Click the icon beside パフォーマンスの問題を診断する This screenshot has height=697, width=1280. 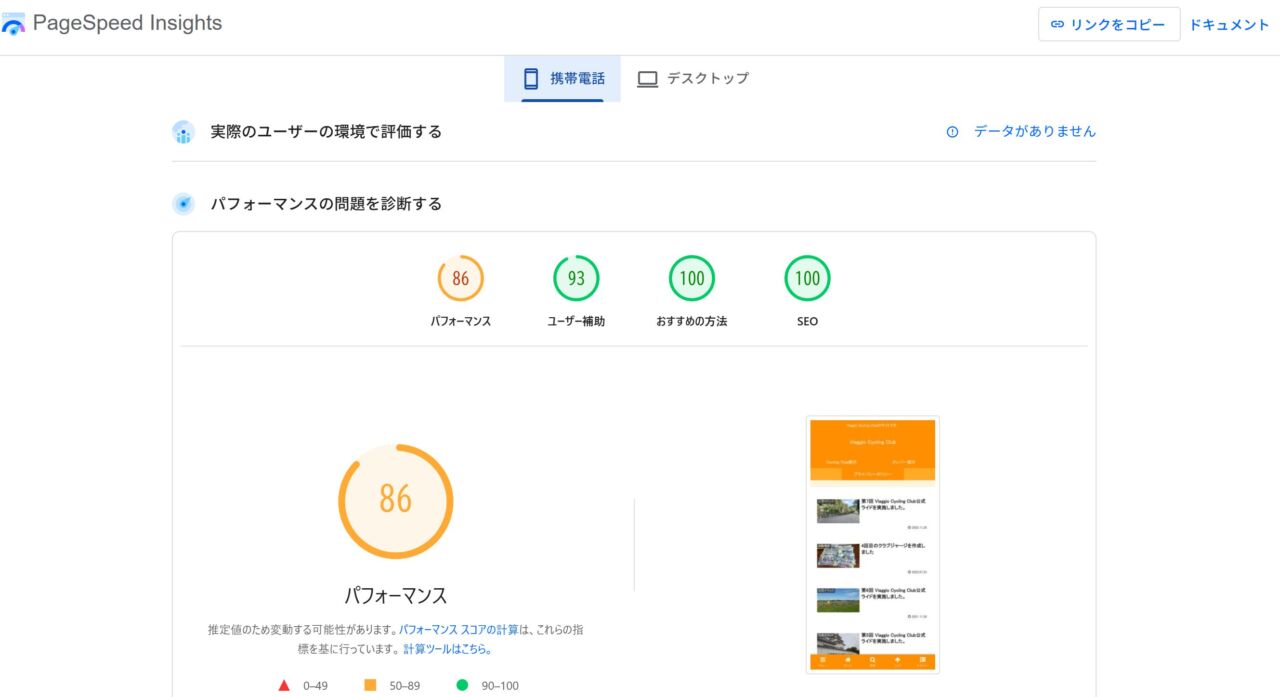click(183, 204)
